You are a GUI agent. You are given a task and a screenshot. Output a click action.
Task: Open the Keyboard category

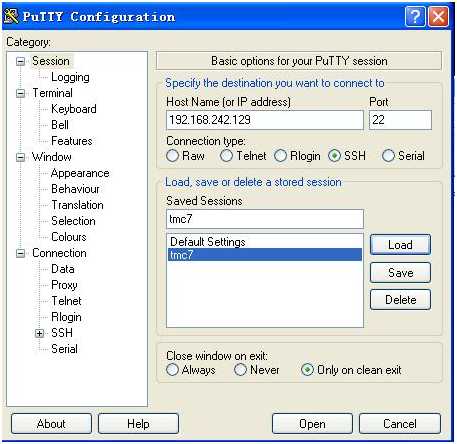74,109
